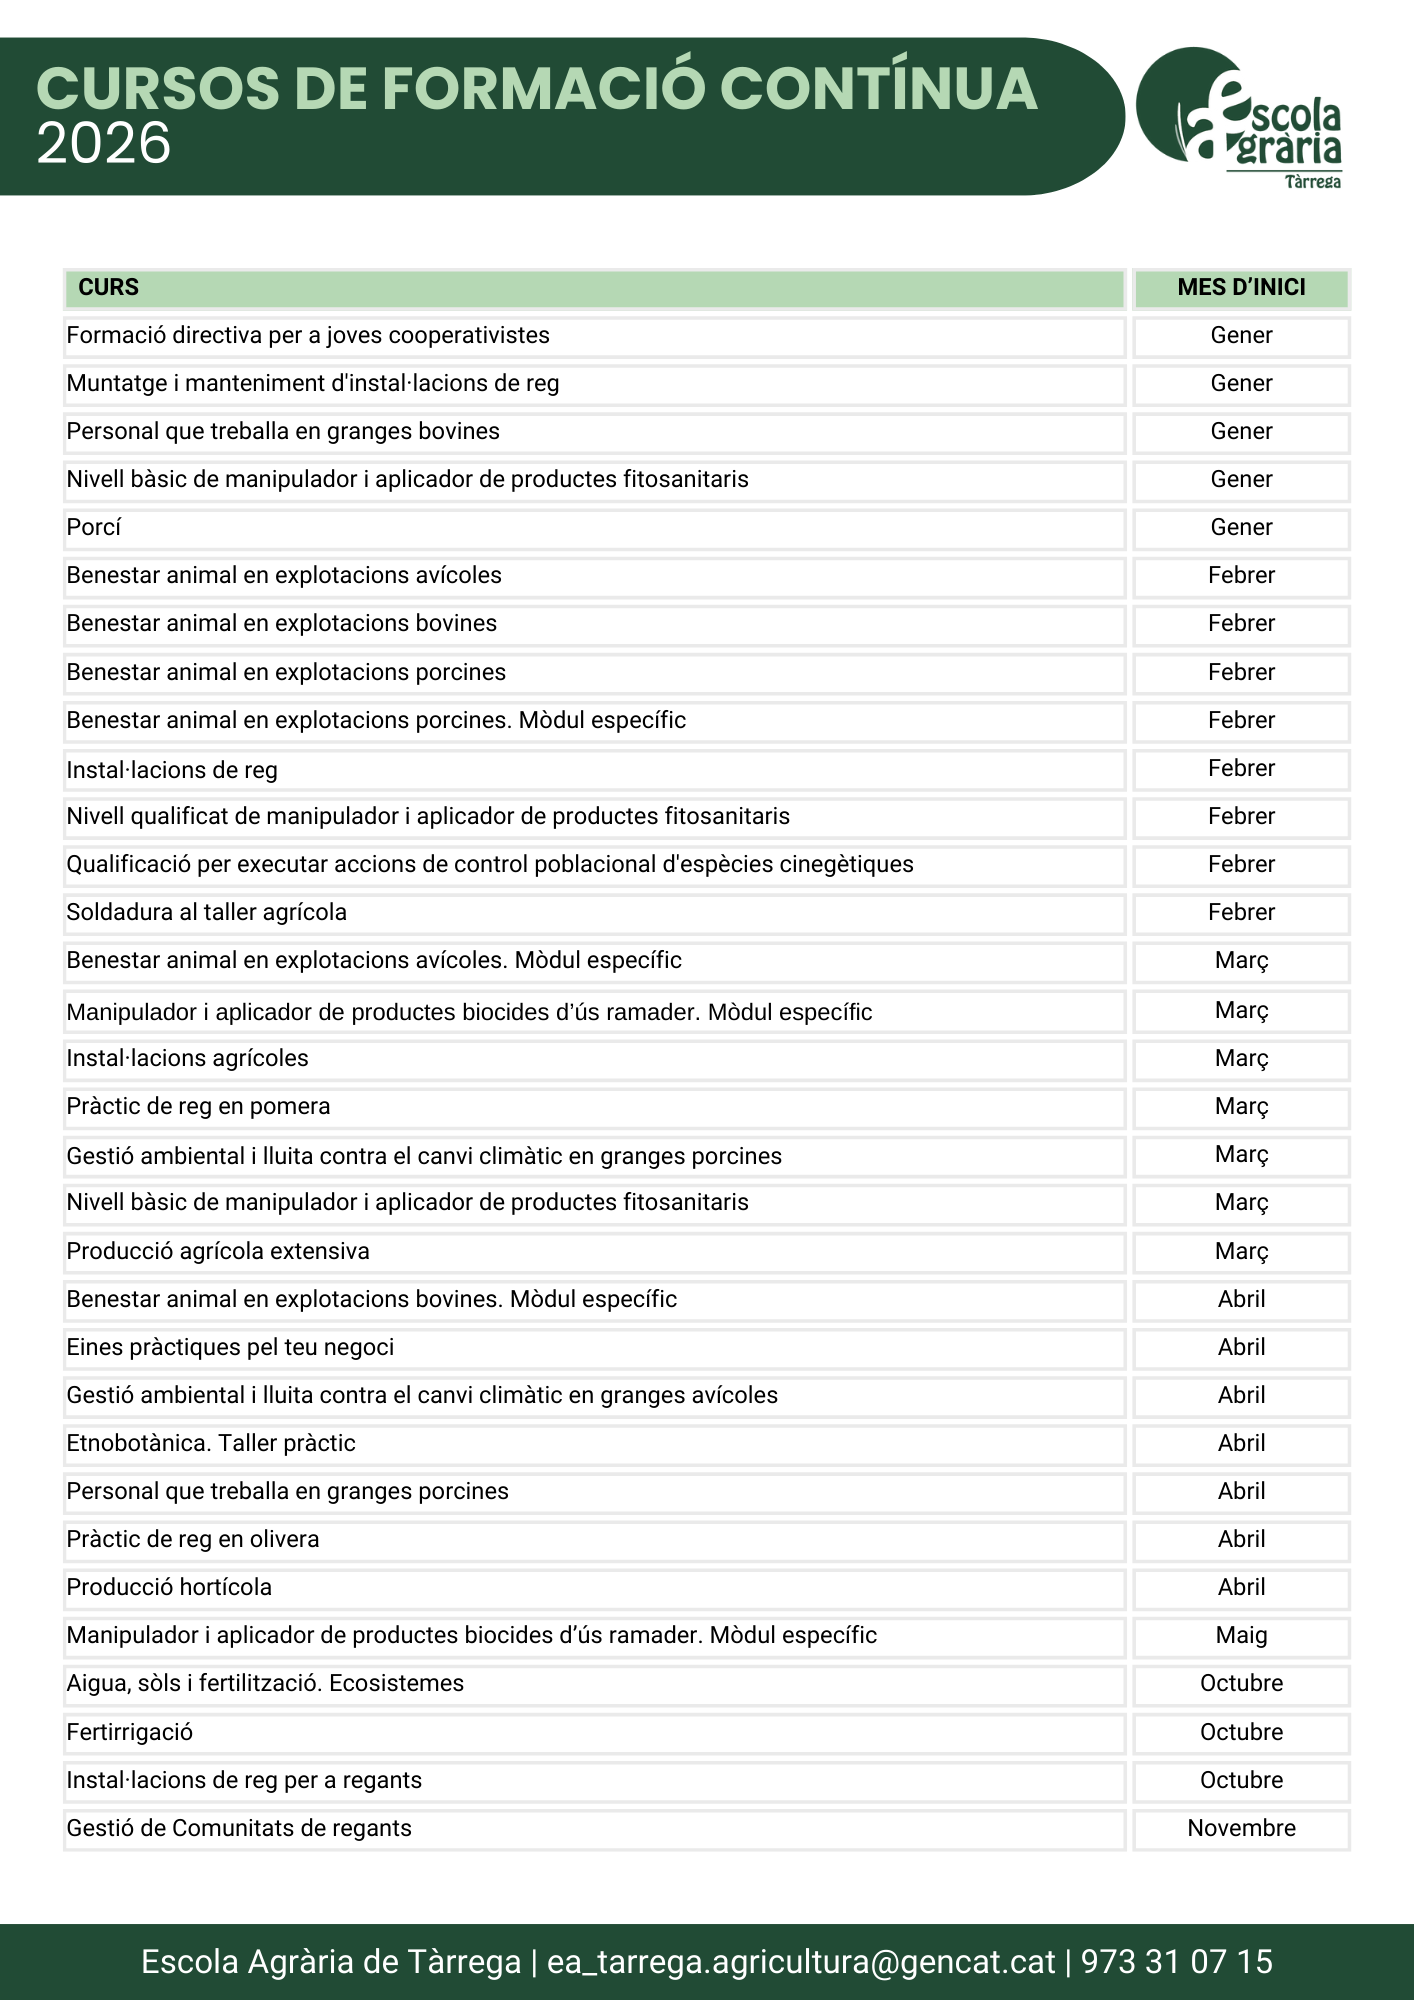
Task: Click the Escola Agrària Tàrrega logo
Action: (x=1240, y=117)
